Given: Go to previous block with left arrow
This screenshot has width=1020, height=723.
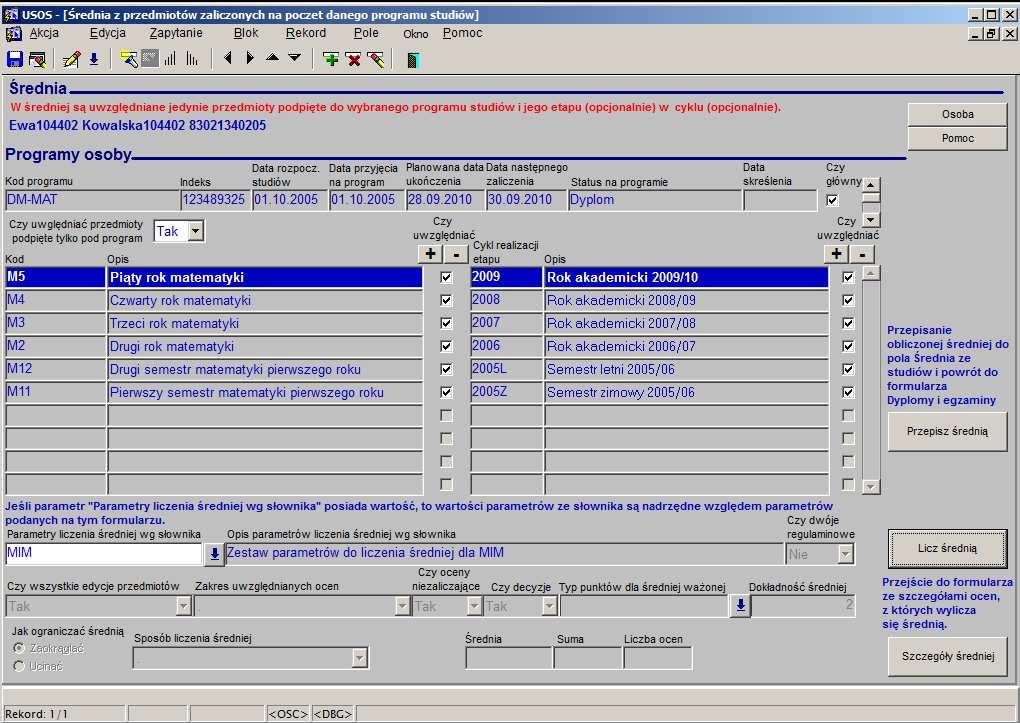Looking at the screenshot, I should [228, 58].
